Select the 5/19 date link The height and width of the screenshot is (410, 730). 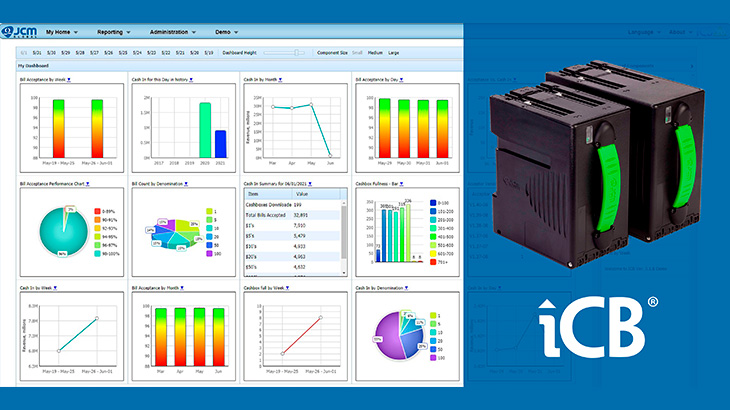click(208, 51)
